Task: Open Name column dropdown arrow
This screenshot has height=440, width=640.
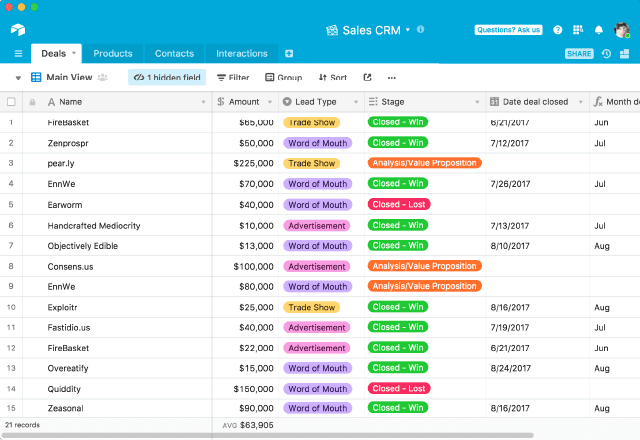Action: [203, 102]
